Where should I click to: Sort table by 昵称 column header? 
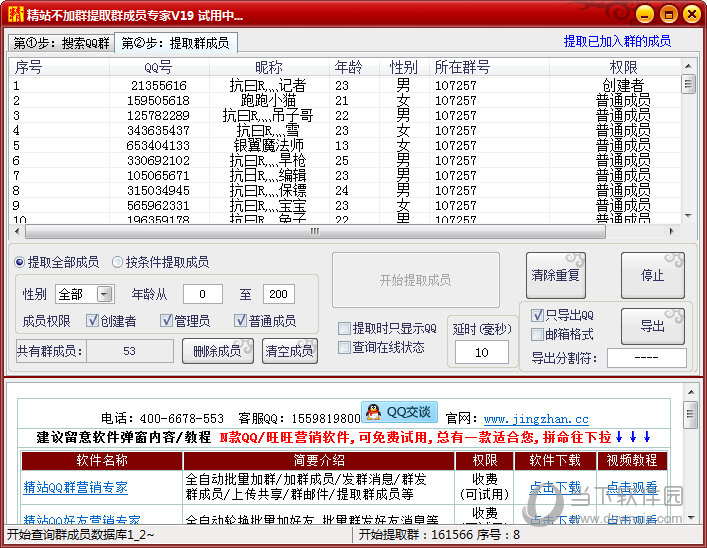pos(269,67)
